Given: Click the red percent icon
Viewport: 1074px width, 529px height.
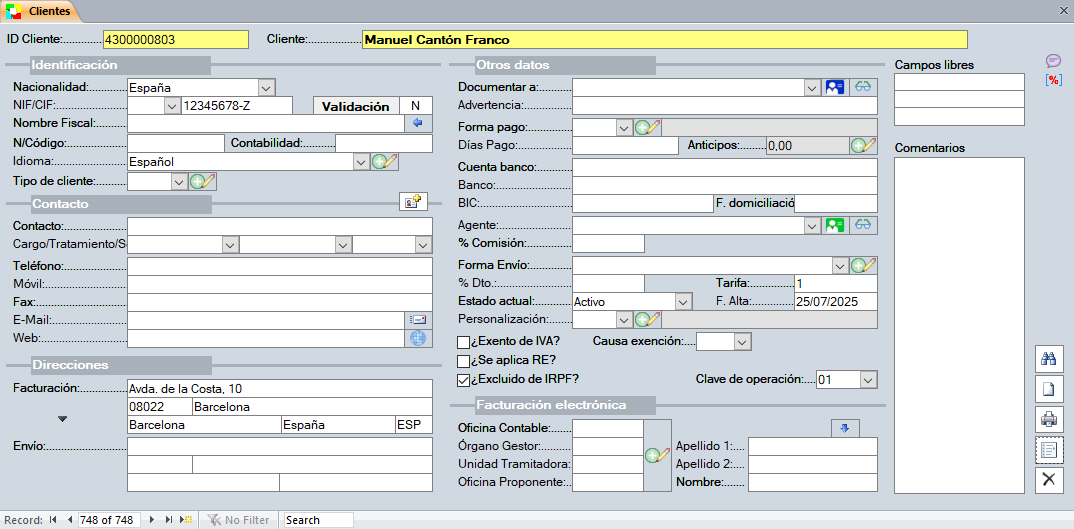Looking at the screenshot, I should (1052, 80).
